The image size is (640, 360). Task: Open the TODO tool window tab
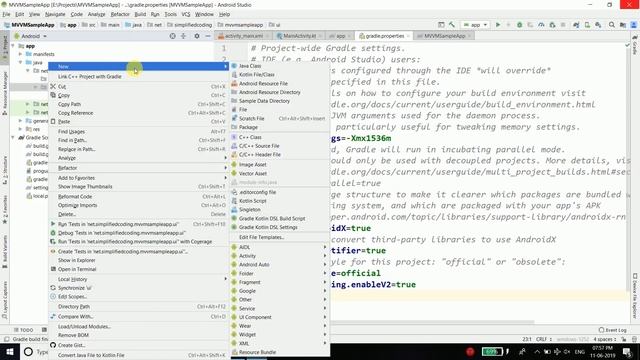[x=24, y=330]
